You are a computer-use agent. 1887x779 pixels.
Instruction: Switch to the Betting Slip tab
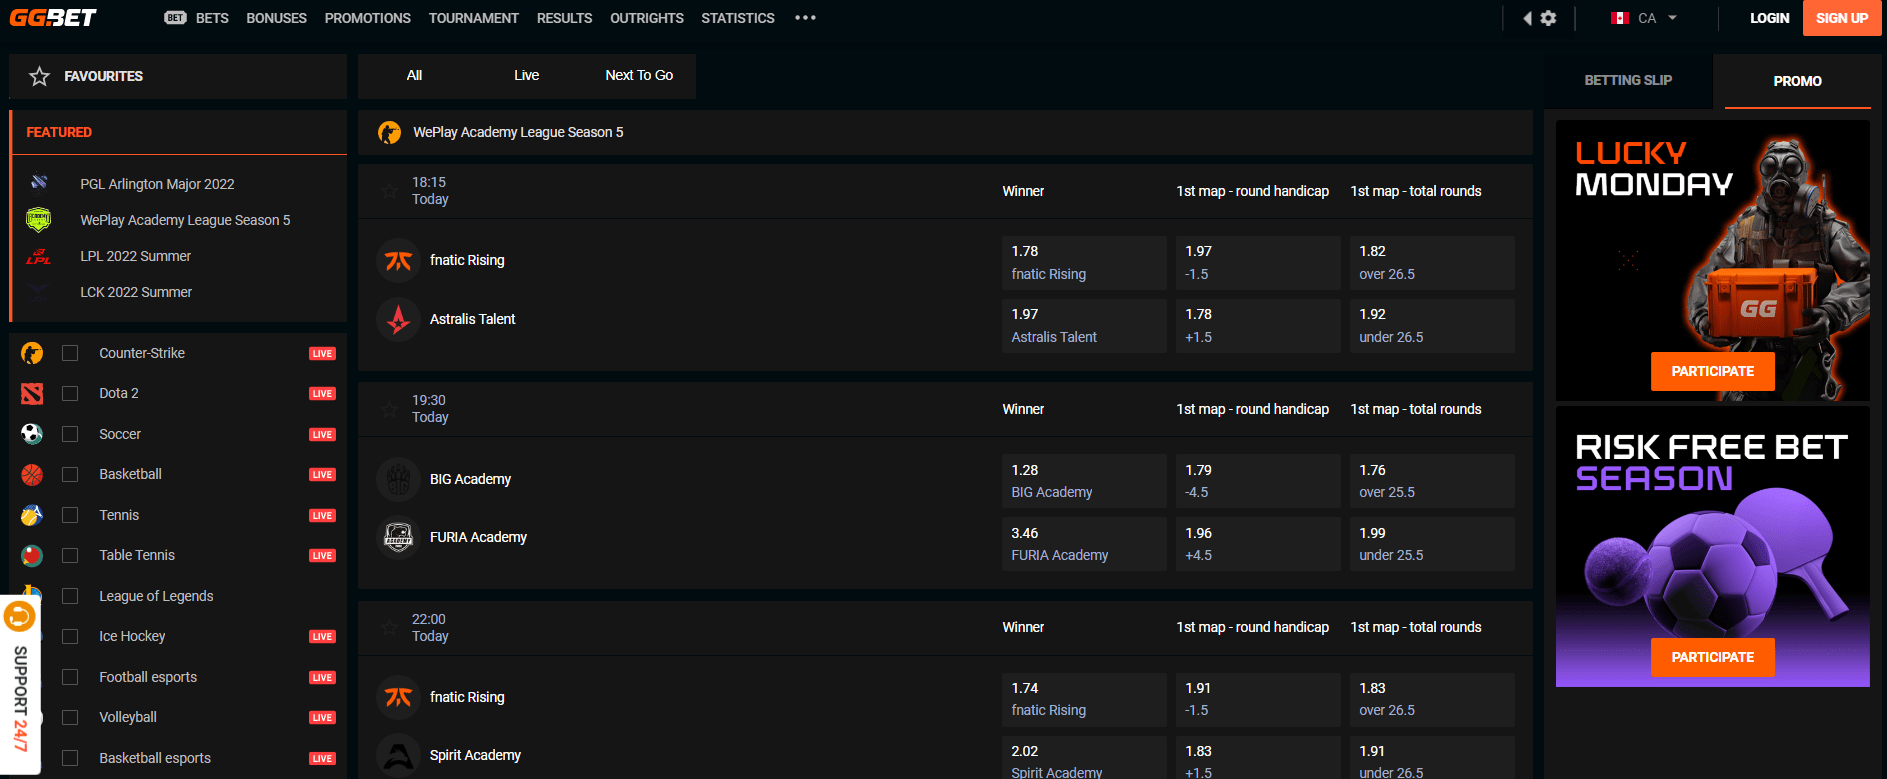coord(1627,80)
